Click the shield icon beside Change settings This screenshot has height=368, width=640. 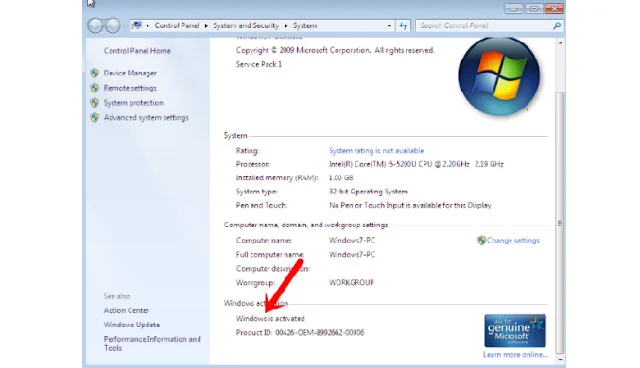tap(481, 240)
